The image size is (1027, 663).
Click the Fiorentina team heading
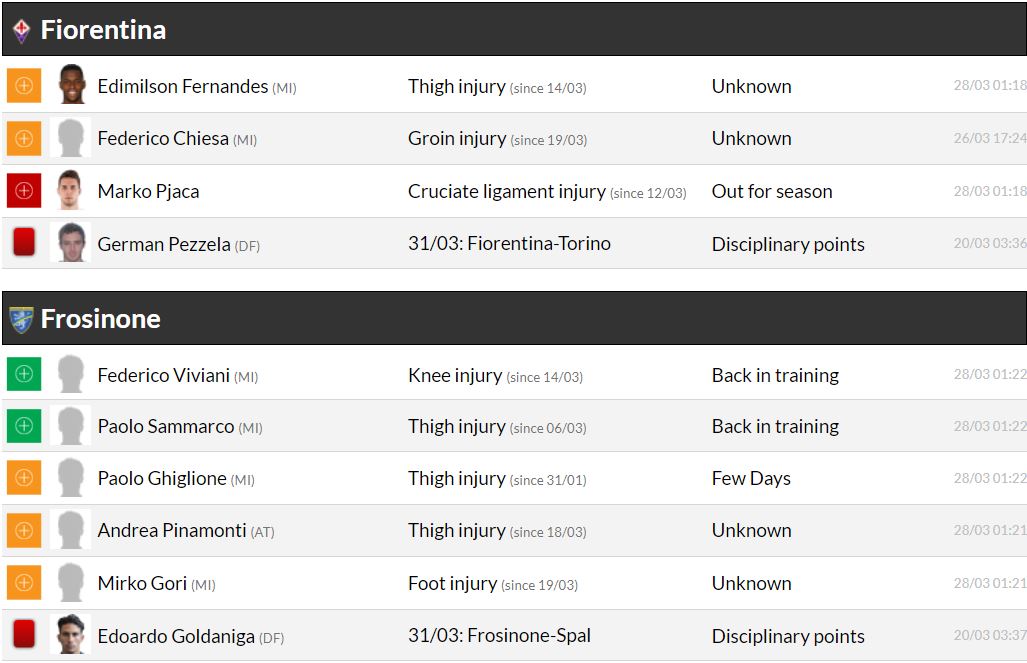click(x=103, y=30)
